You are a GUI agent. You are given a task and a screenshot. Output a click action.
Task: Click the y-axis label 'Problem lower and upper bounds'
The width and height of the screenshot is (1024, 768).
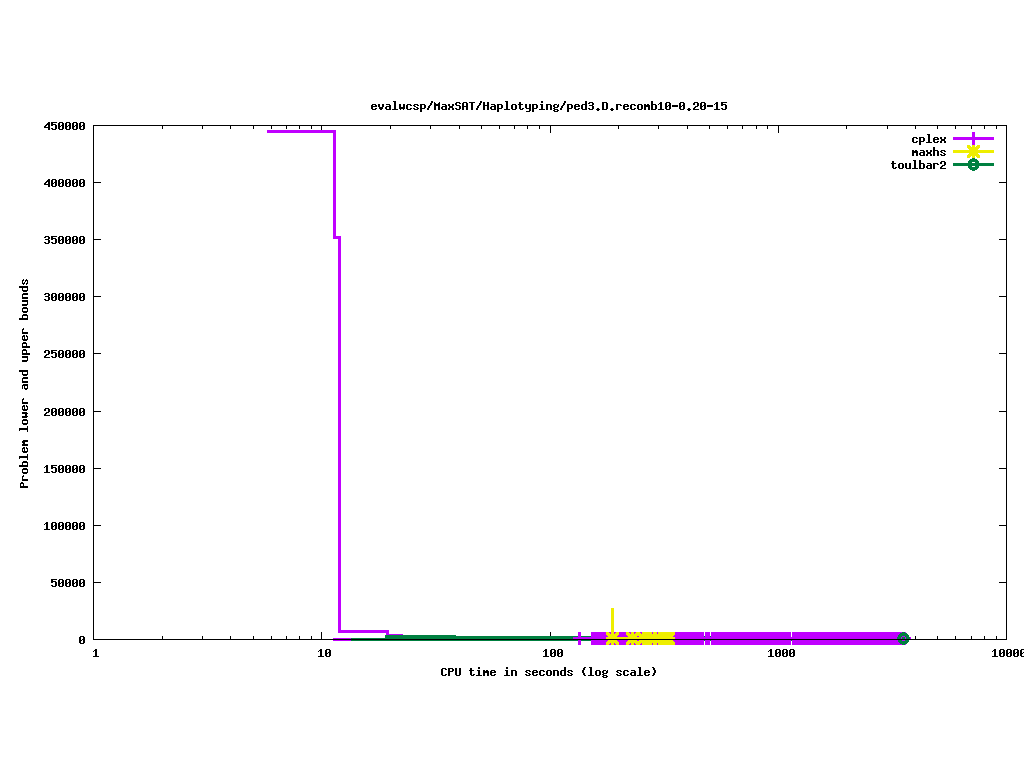[x=25, y=384]
